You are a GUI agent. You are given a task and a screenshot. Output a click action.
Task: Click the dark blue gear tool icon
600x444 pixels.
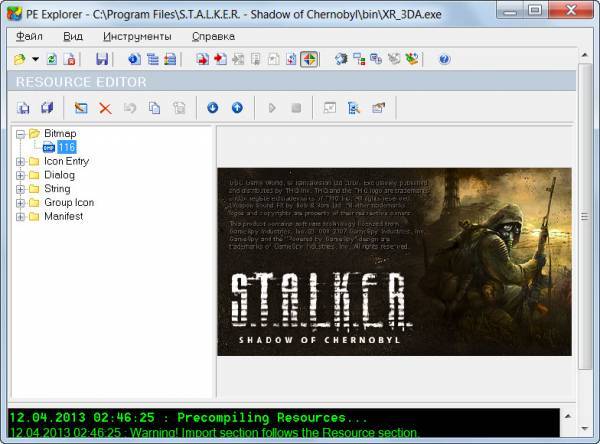341,59
